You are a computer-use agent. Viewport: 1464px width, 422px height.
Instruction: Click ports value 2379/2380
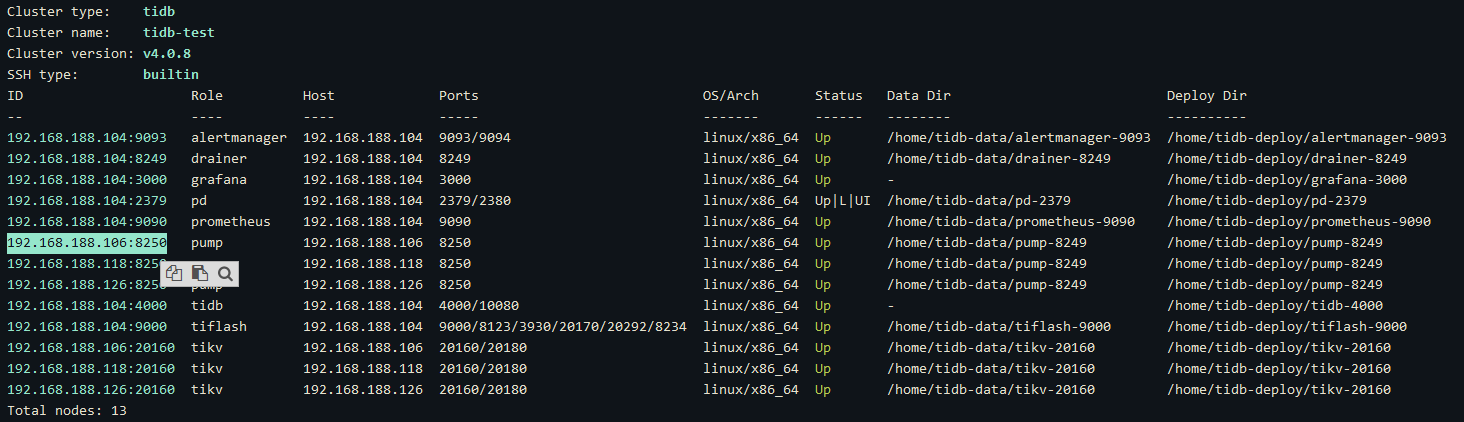pos(475,201)
